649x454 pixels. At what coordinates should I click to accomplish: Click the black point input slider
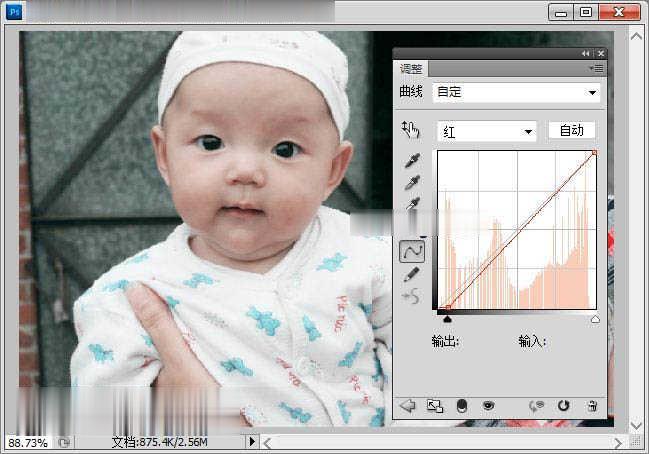point(447,319)
